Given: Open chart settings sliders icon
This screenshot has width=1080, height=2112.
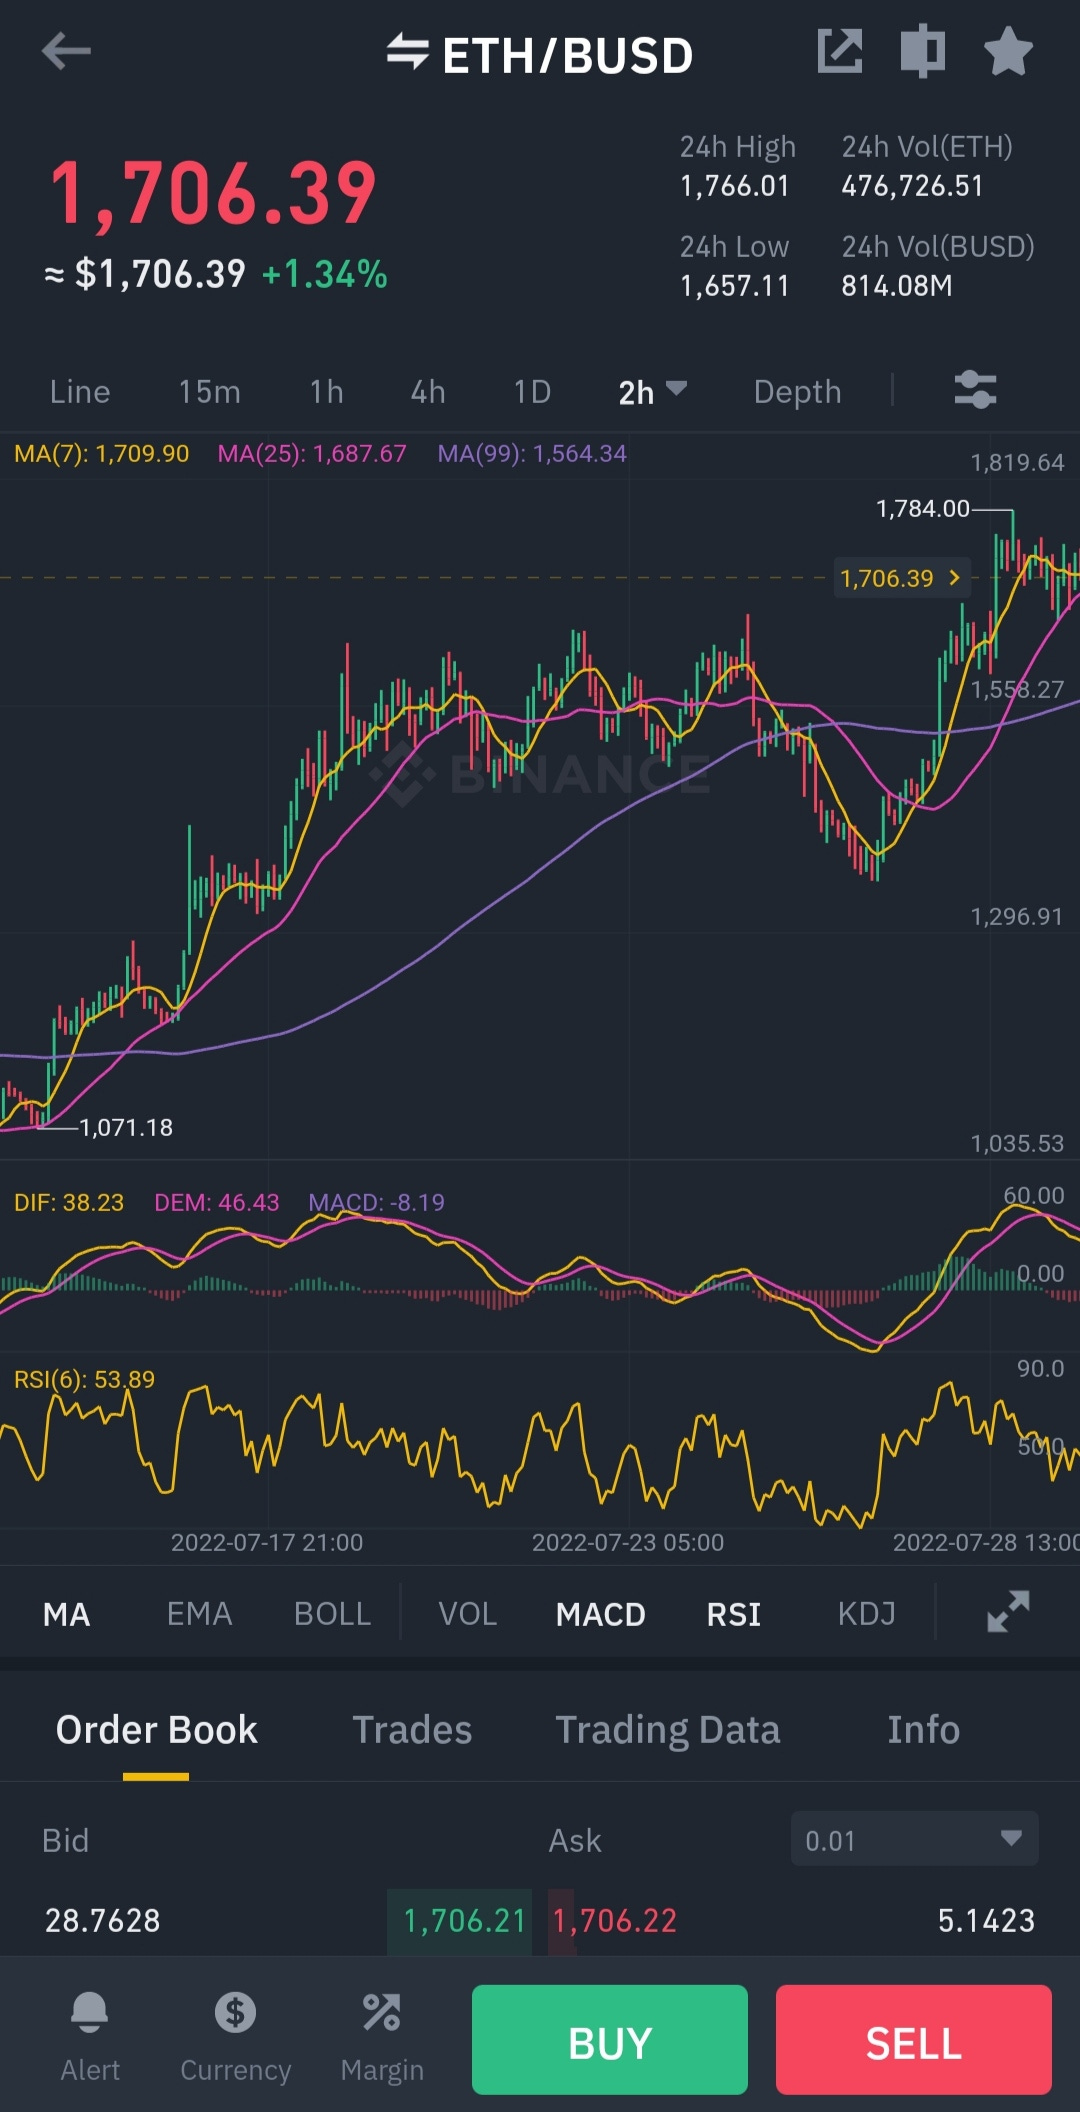Looking at the screenshot, I should click(x=975, y=390).
